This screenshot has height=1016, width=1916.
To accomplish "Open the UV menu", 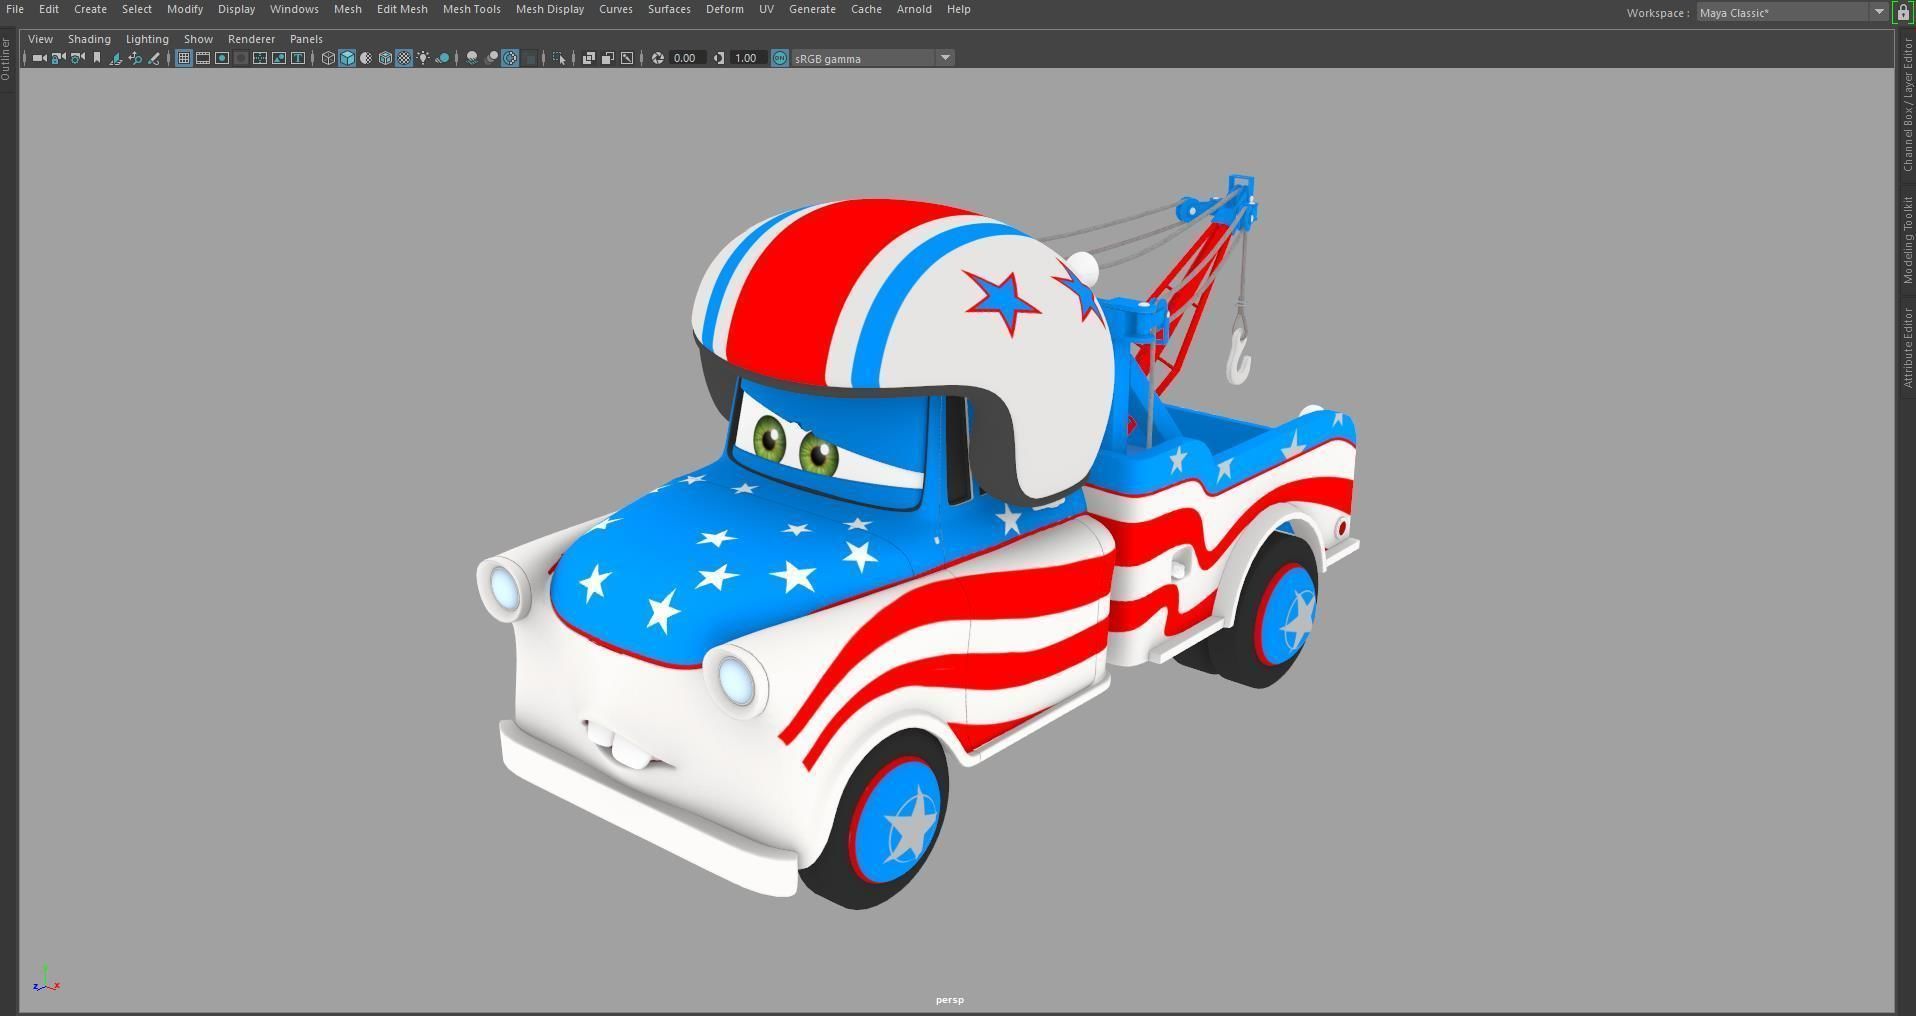I will [x=766, y=9].
